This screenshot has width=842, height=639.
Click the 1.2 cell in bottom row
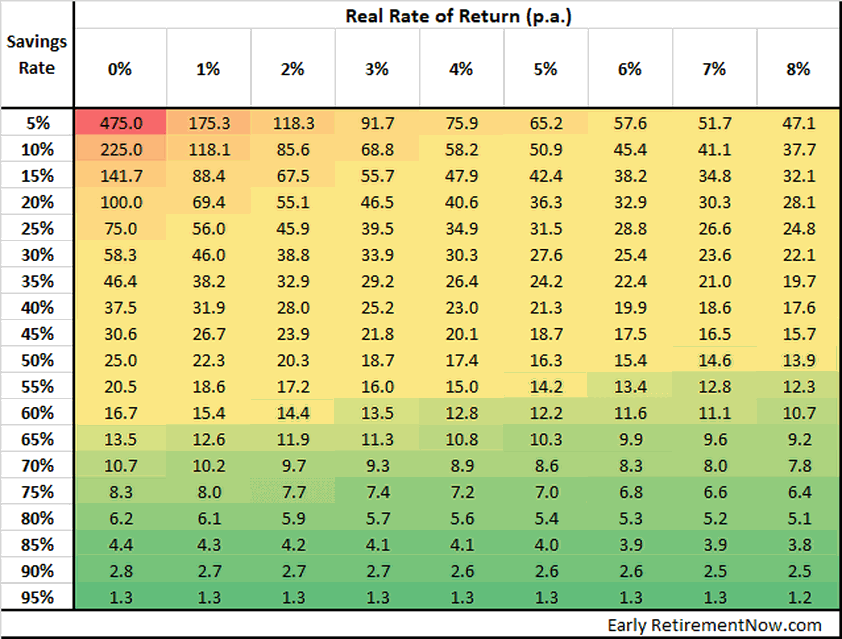point(798,598)
